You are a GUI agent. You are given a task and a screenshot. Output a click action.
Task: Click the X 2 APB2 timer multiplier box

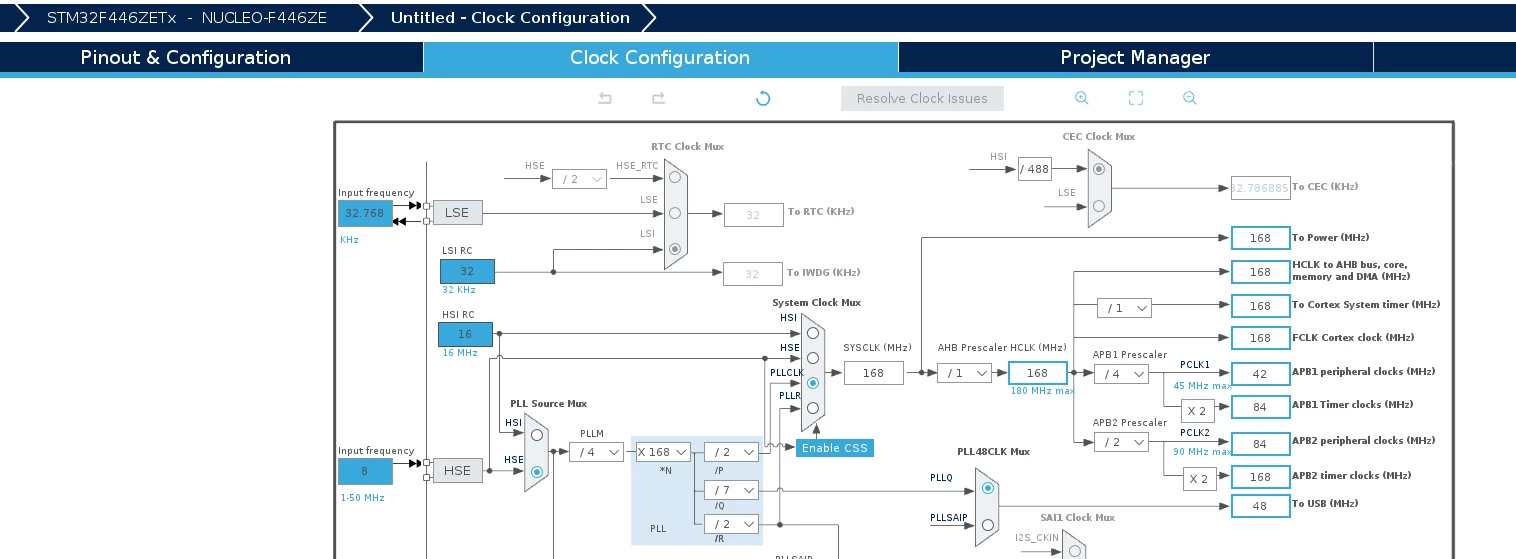click(1200, 478)
